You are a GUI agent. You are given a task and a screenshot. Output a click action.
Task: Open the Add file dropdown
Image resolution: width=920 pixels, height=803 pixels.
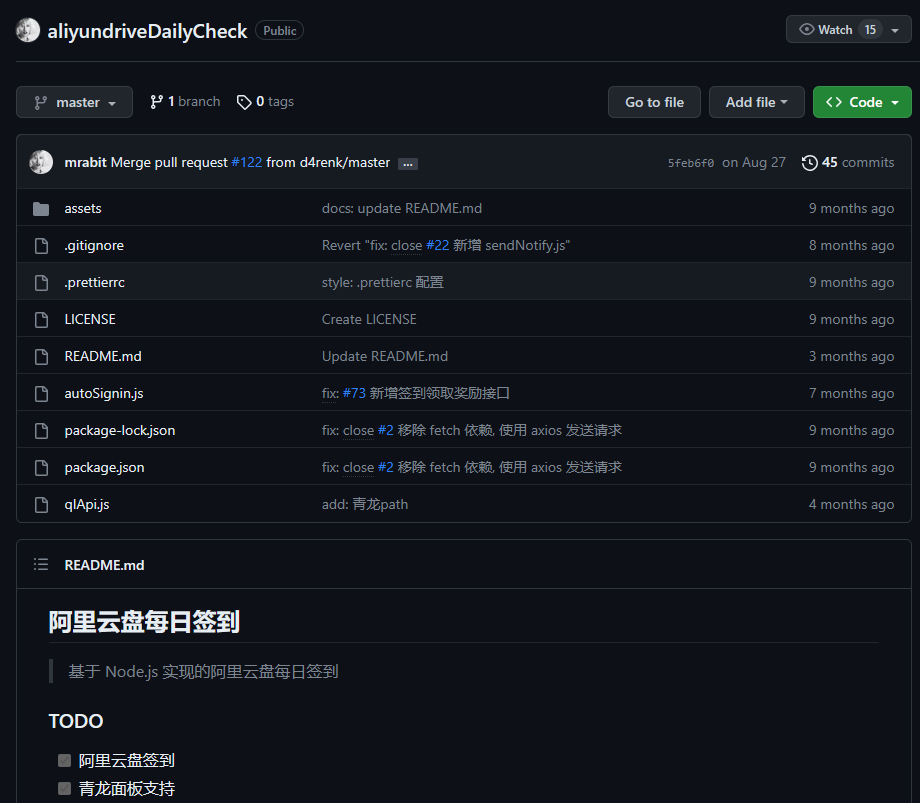[756, 102]
